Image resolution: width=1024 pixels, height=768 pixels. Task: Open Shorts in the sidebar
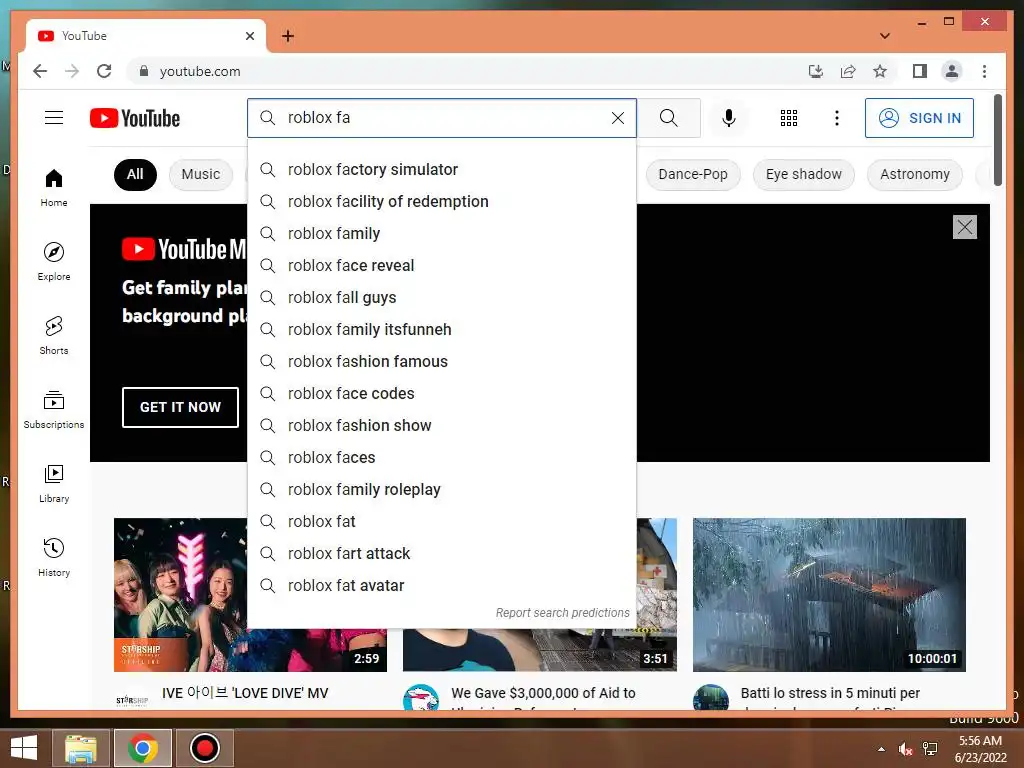pyautogui.click(x=54, y=335)
